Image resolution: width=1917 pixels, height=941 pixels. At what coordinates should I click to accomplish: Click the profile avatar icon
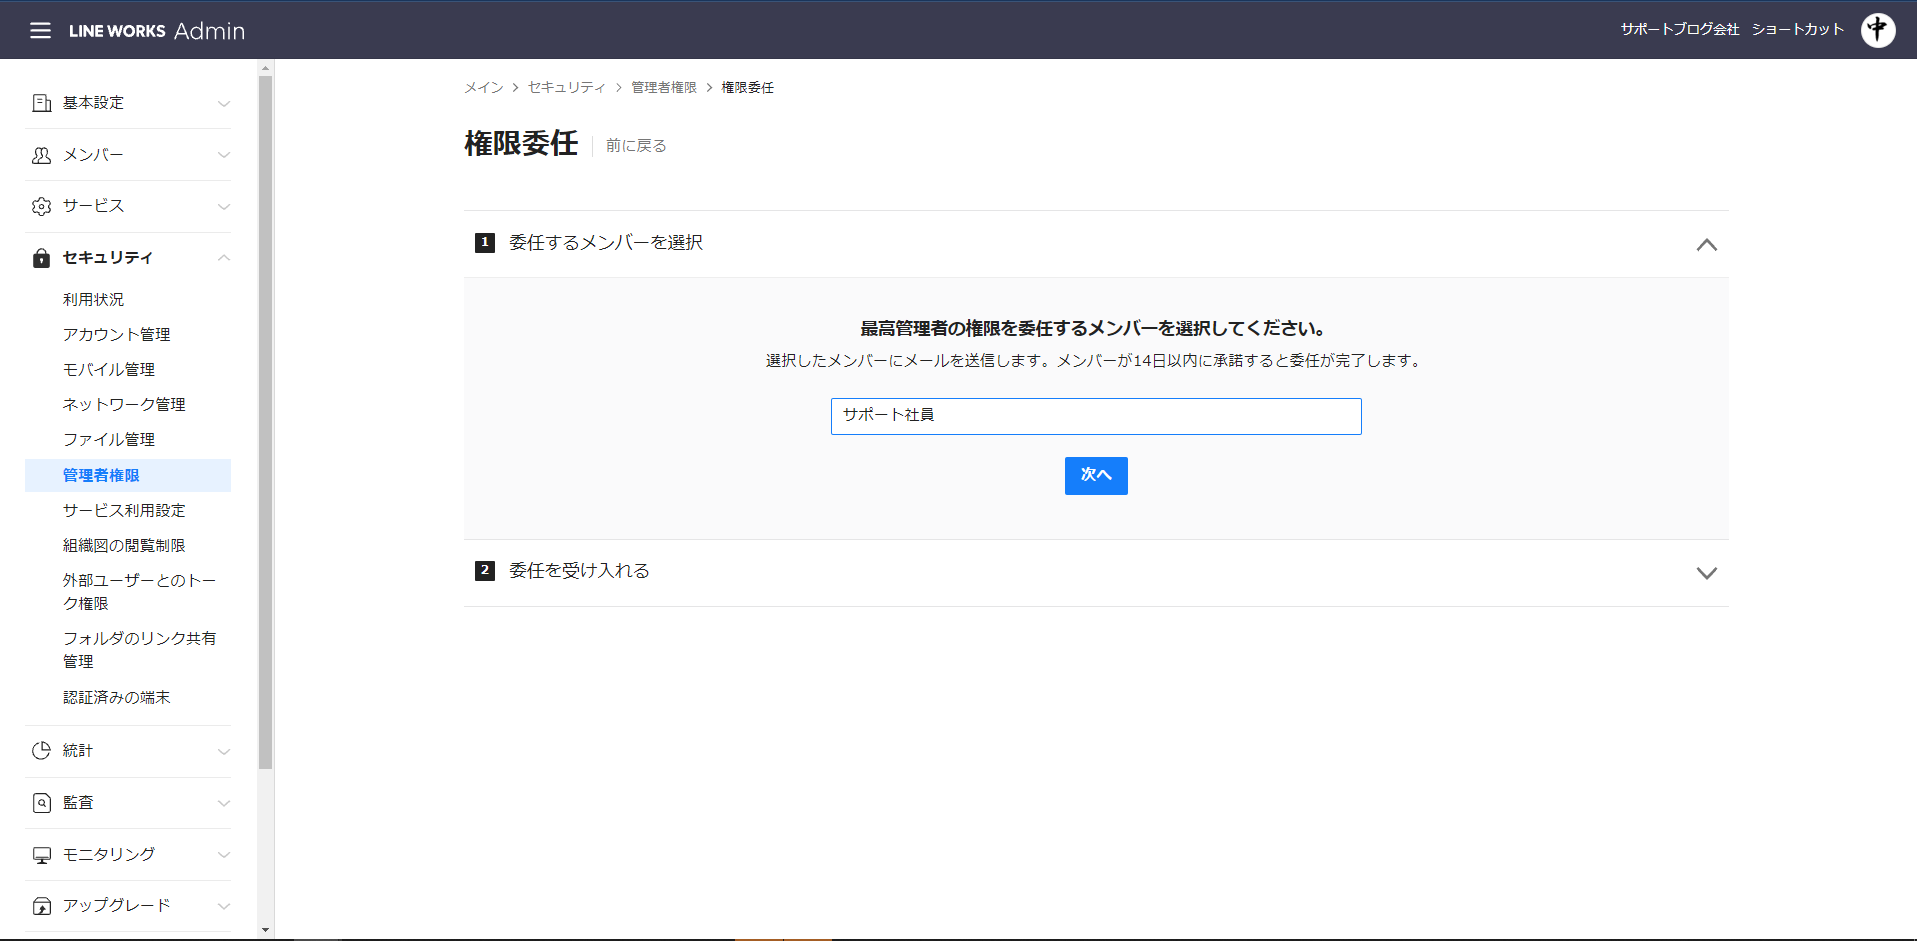pyautogui.click(x=1877, y=30)
